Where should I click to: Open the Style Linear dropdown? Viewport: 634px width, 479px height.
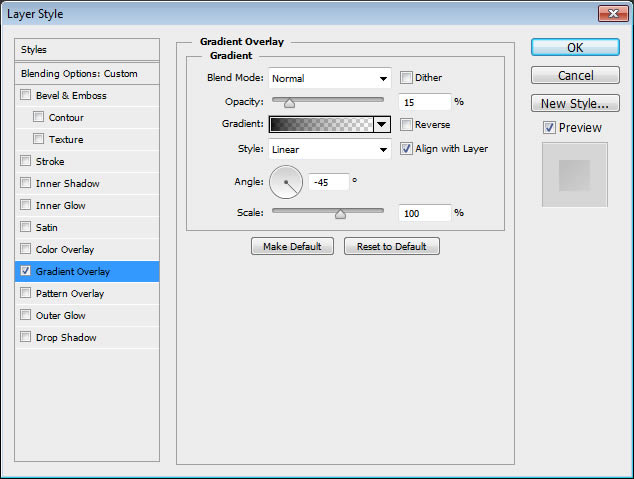pyautogui.click(x=329, y=149)
